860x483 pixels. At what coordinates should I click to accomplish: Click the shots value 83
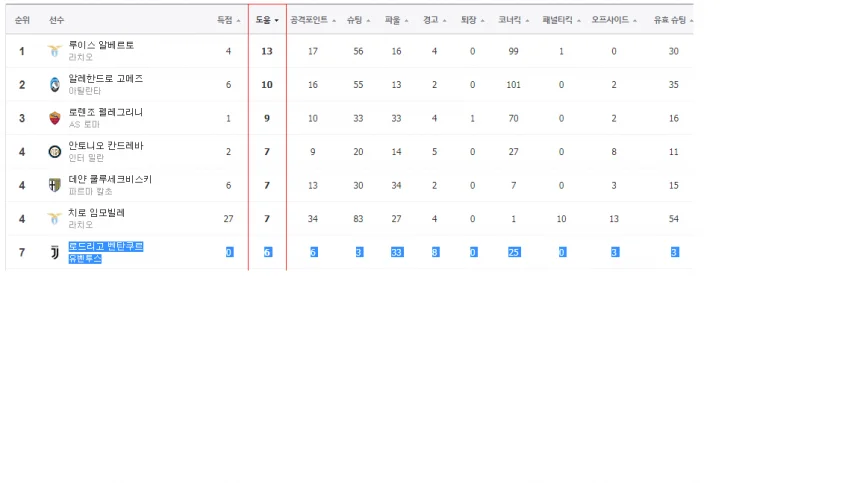click(x=358, y=218)
